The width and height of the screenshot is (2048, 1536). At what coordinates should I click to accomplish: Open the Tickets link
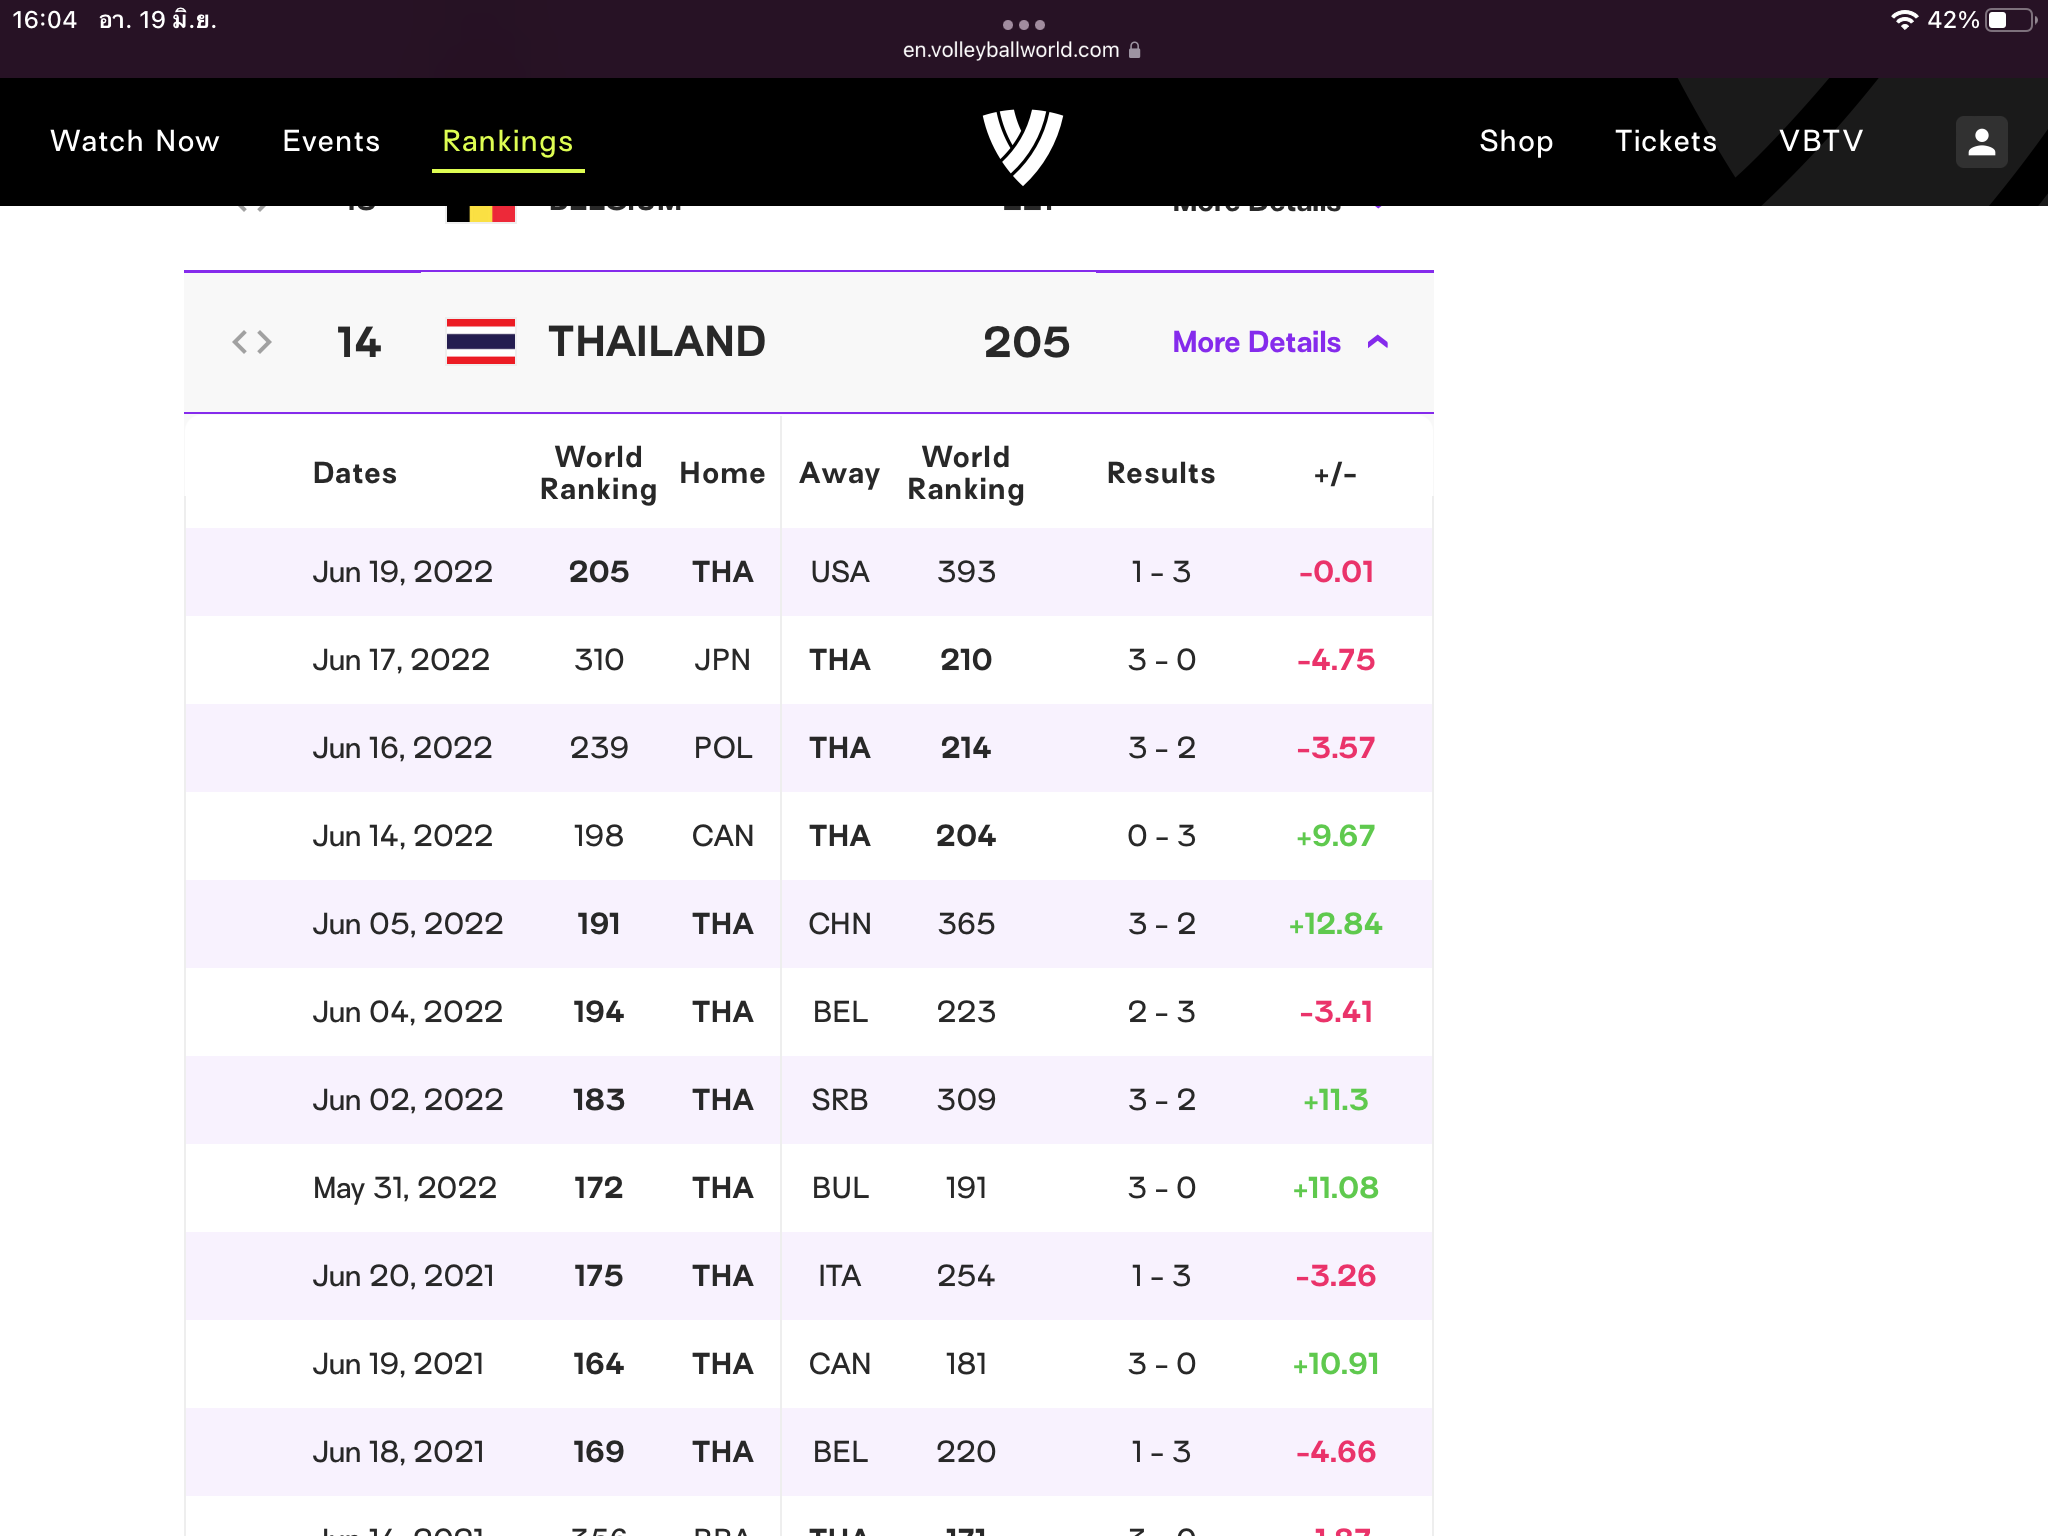click(x=1666, y=141)
